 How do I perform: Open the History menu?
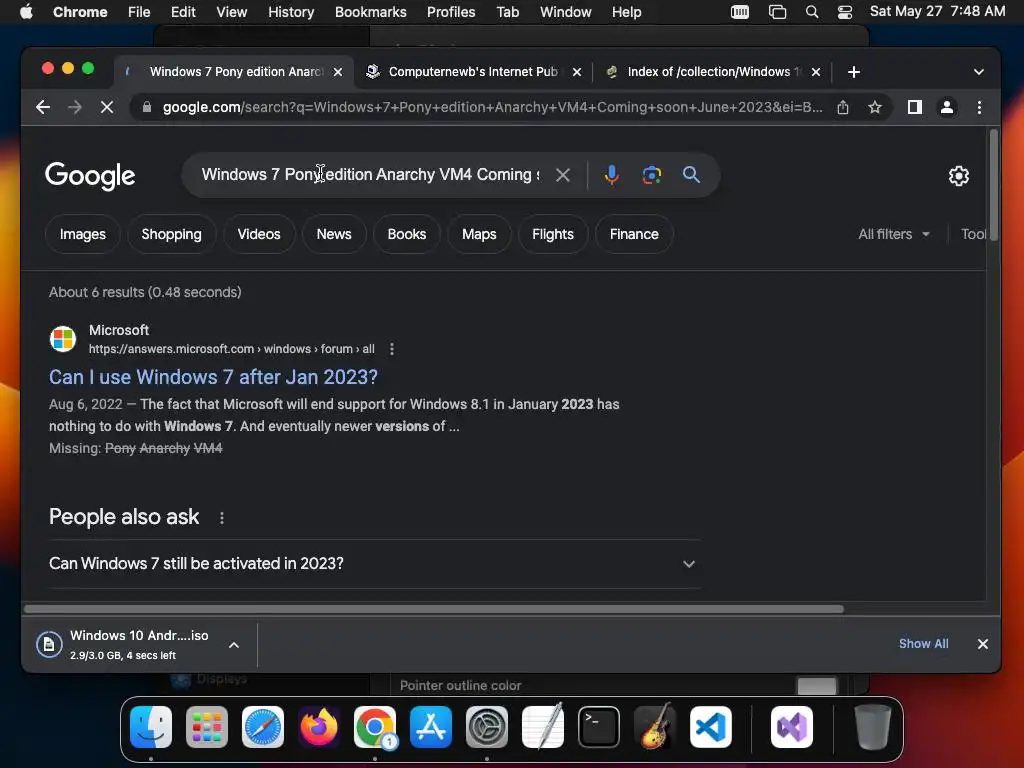click(291, 12)
